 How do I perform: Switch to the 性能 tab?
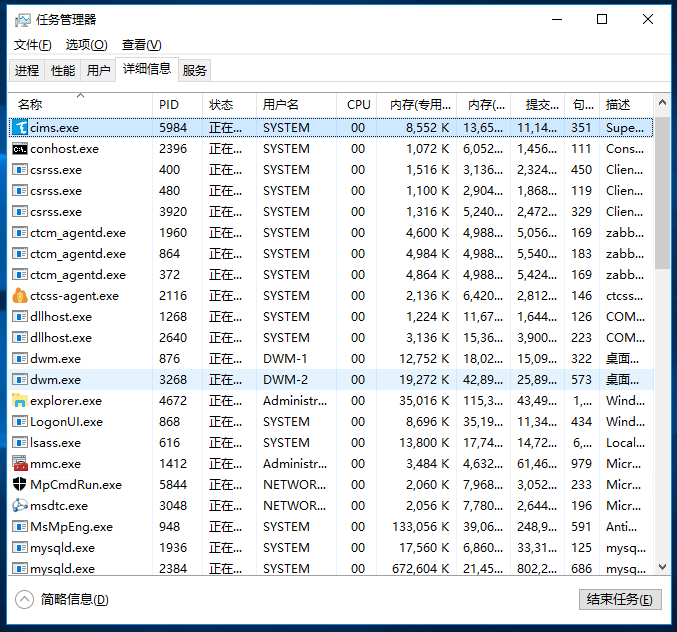63,70
